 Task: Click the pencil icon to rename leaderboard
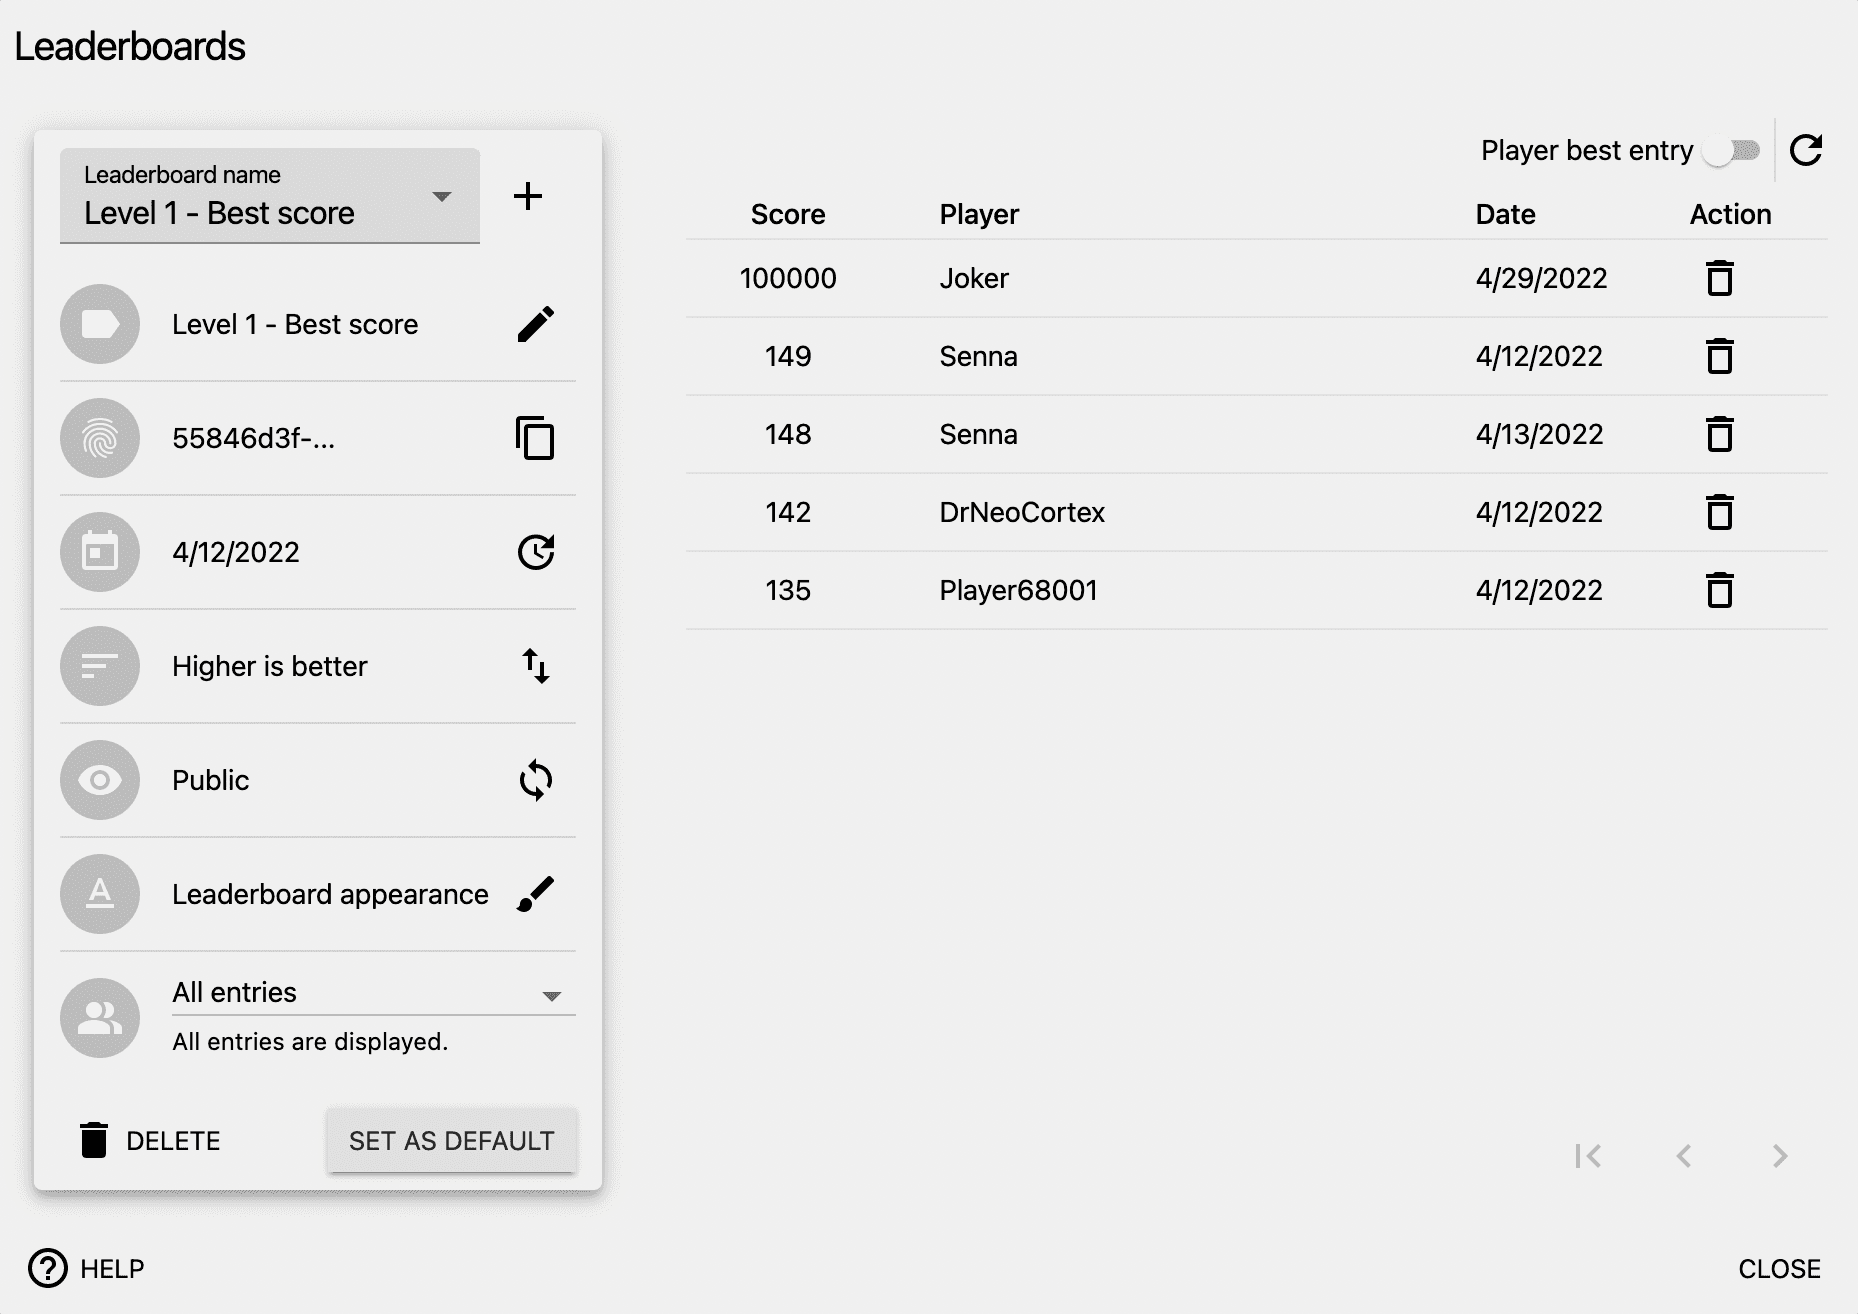(535, 324)
